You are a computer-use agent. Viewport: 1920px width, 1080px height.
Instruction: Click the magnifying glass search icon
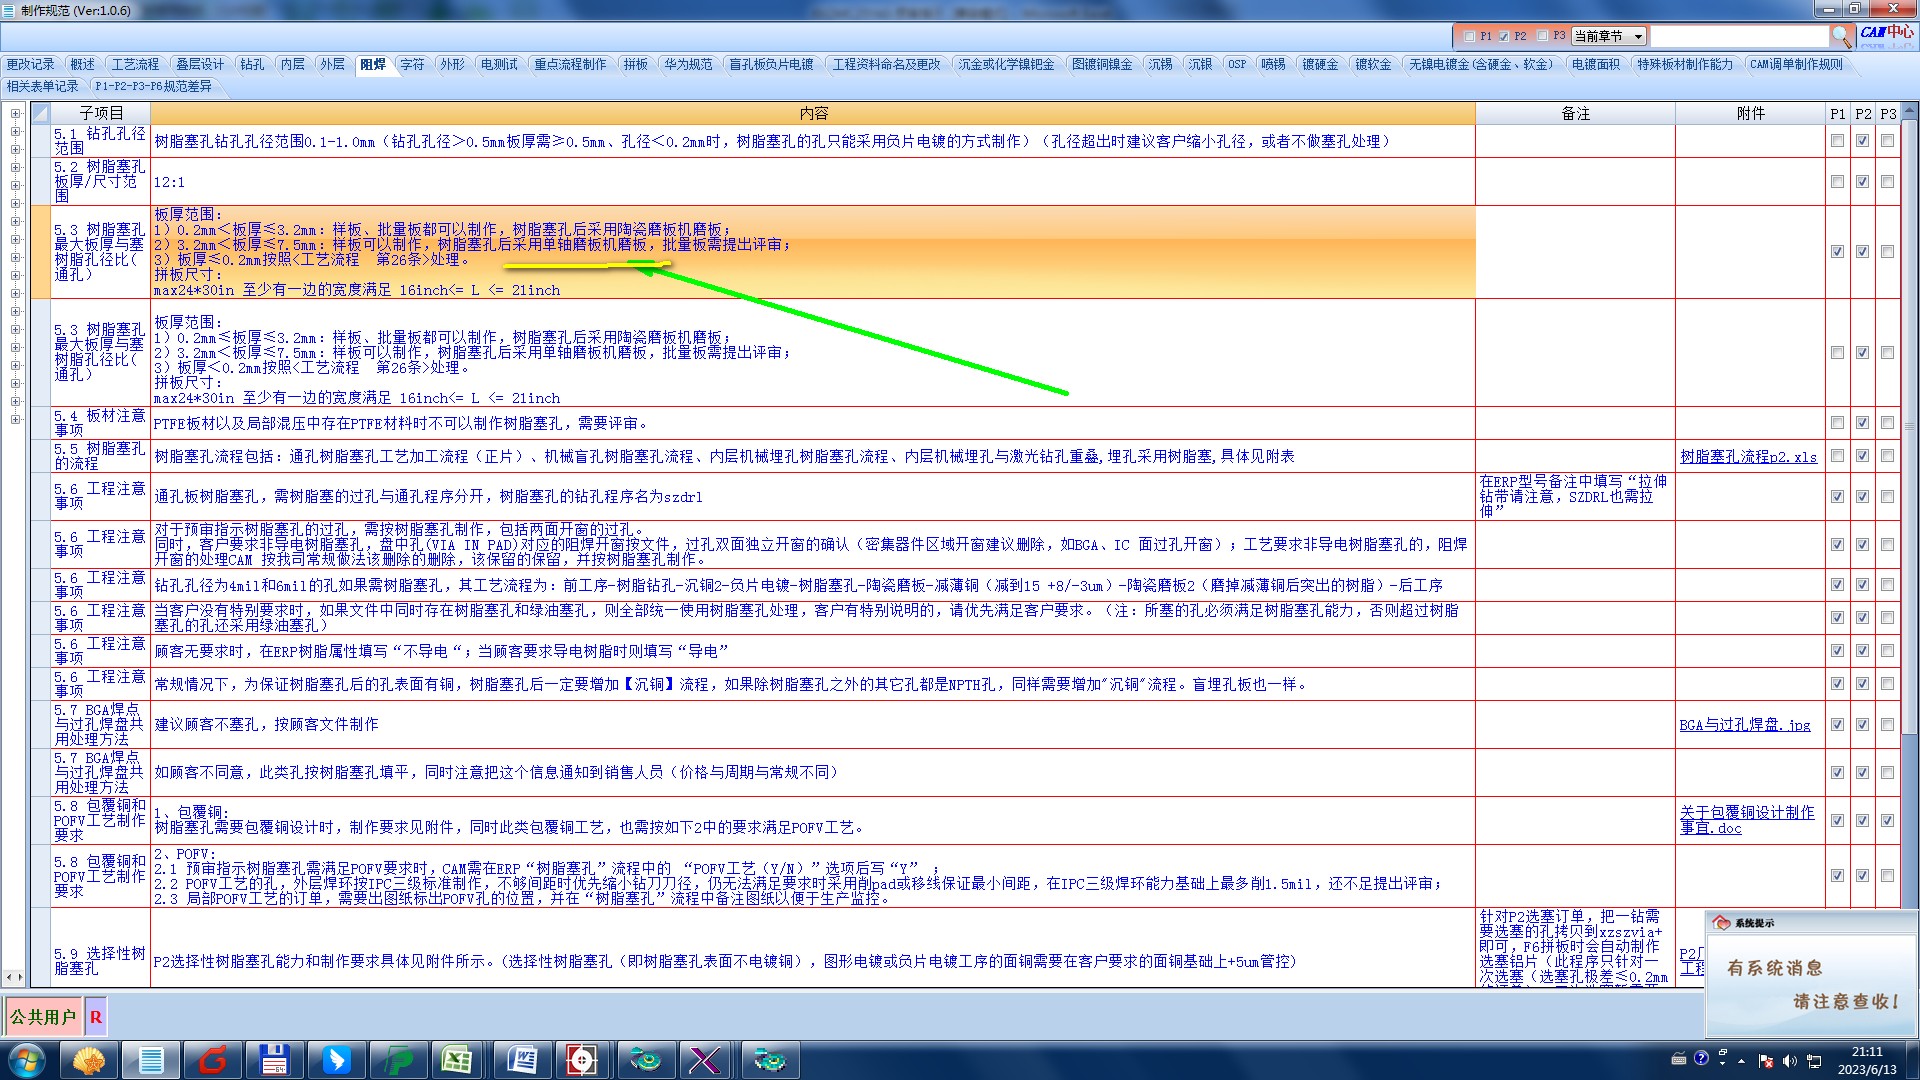click(x=1841, y=36)
